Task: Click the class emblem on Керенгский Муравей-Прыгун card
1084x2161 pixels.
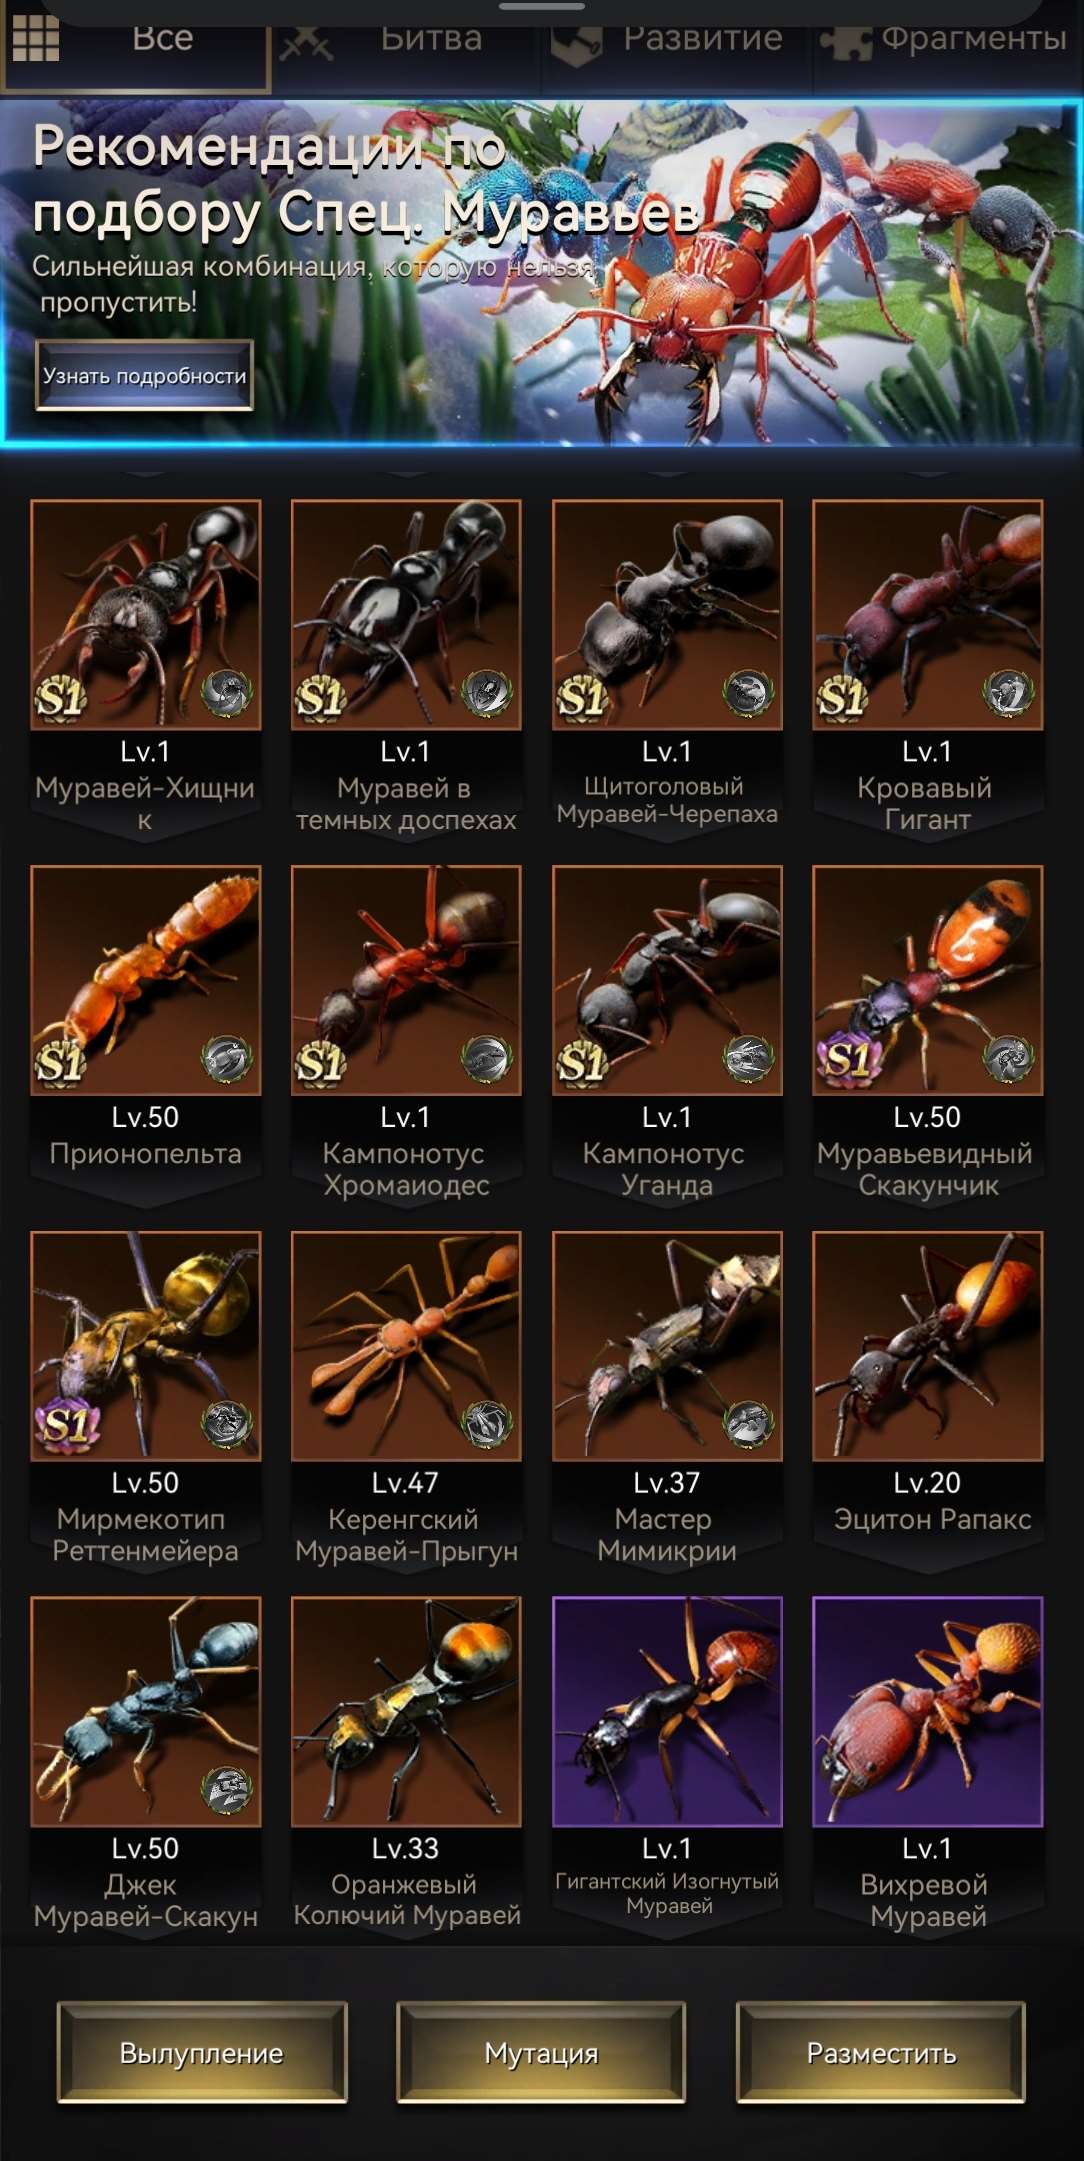Action: [486, 1424]
